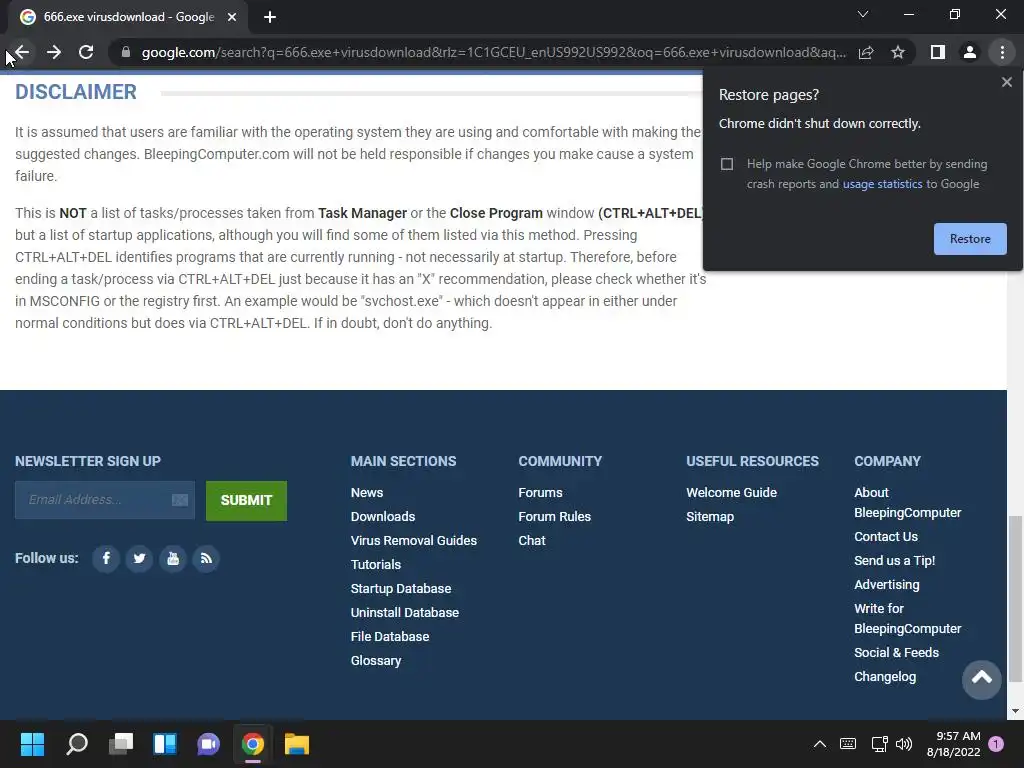Viewport: 1024px width, 768px height.
Task: Click the page vertical scrollbar thumb
Action: [1015, 598]
